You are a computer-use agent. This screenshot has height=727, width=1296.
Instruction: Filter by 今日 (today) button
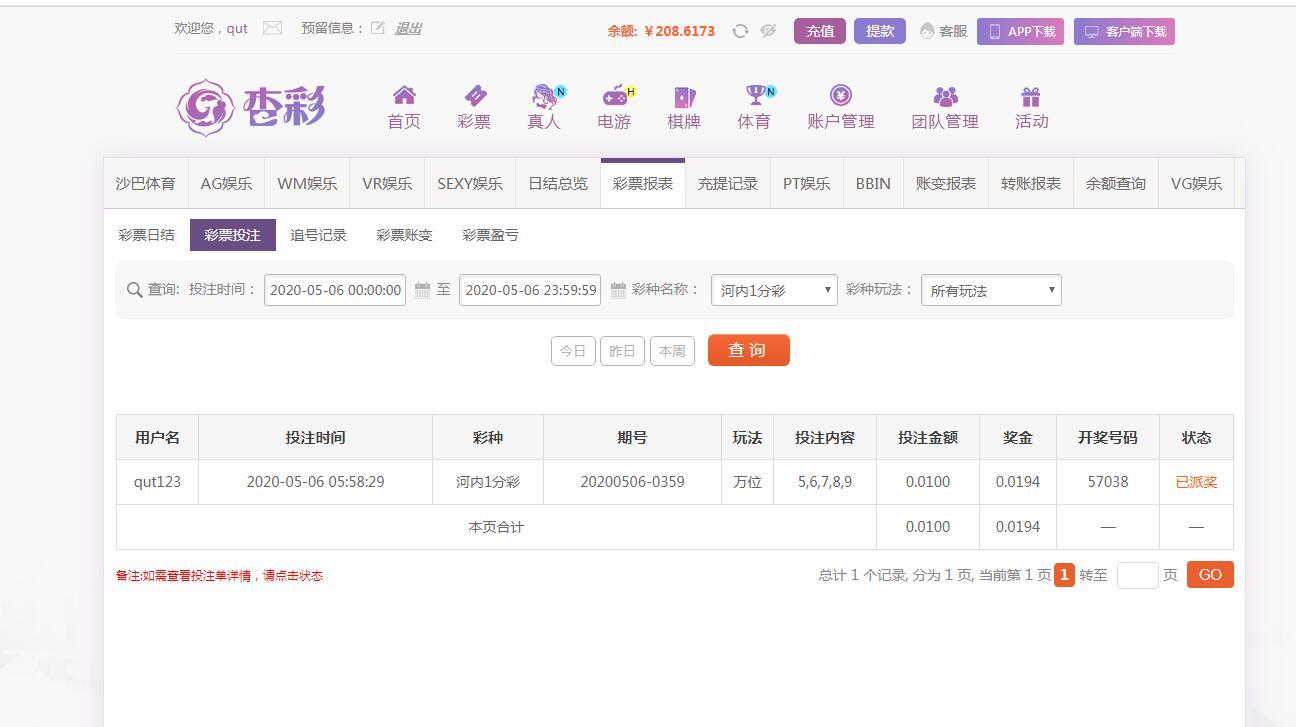click(x=573, y=351)
